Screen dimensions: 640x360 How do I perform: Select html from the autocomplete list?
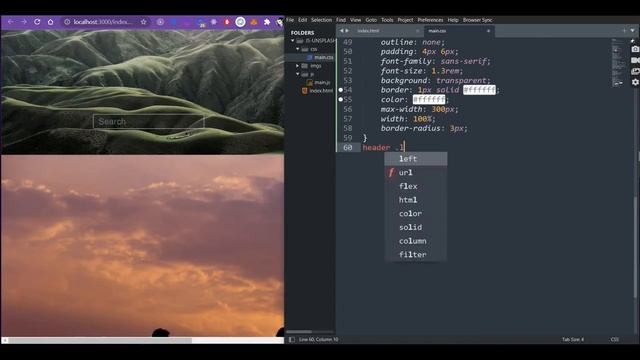416,200
